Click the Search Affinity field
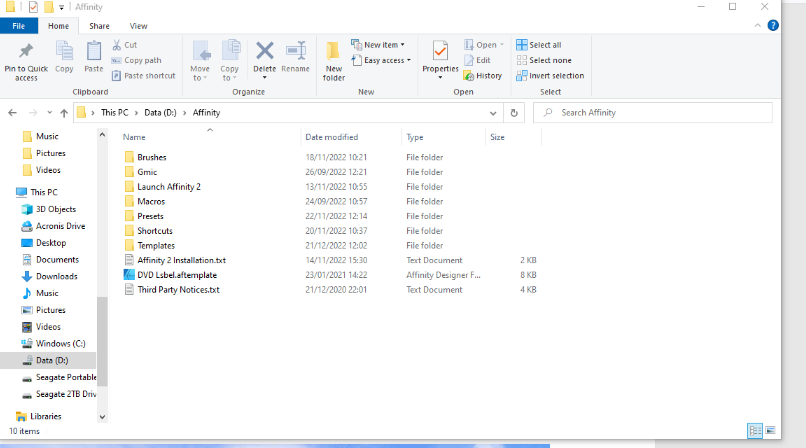806x448 pixels. point(653,113)
